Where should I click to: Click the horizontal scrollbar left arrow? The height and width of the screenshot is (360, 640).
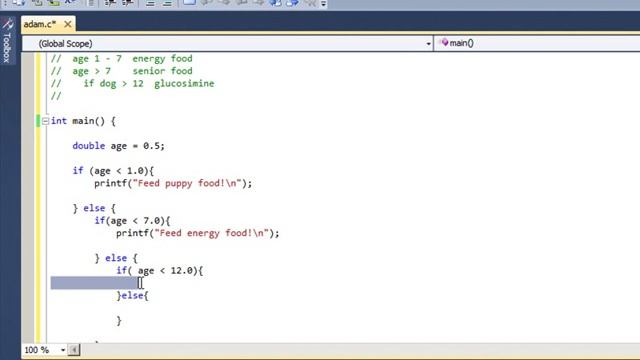pos(74,350)
